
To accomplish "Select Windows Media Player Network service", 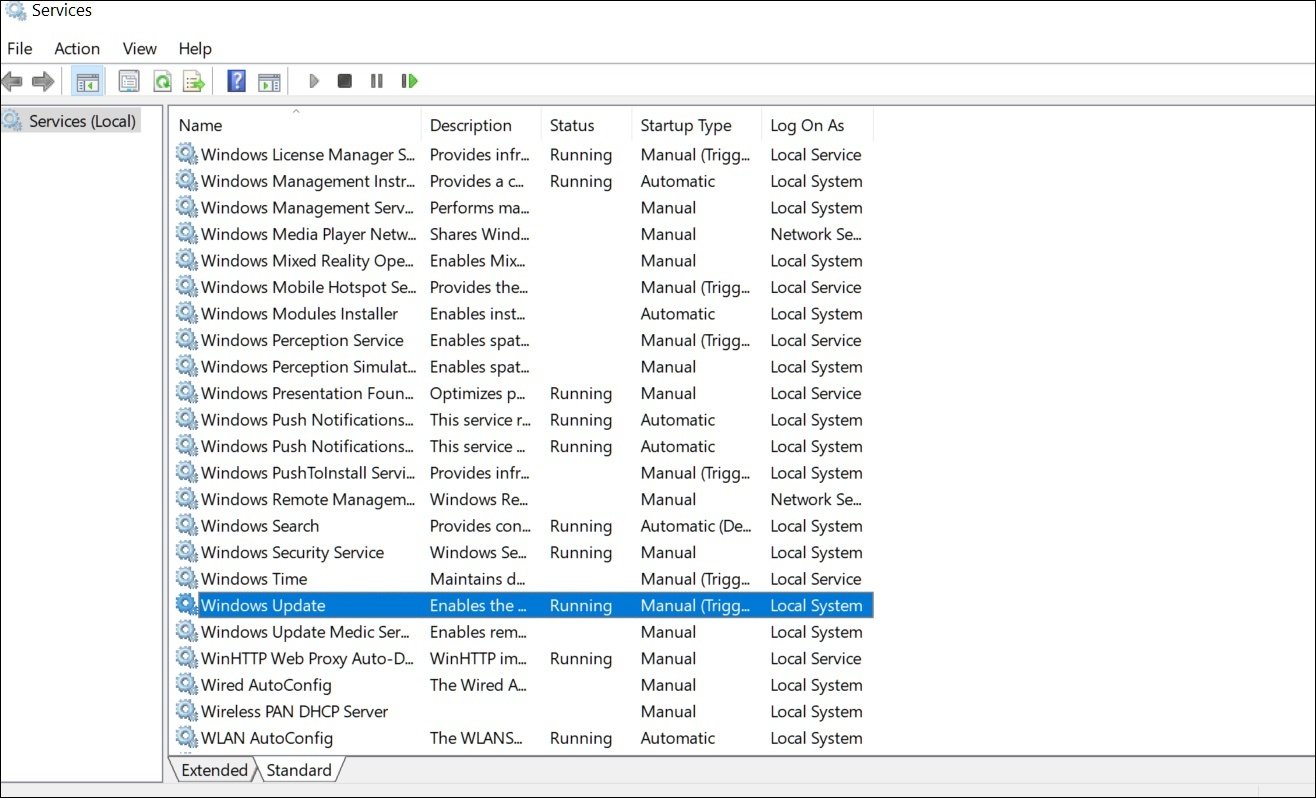I will [309, 234].
